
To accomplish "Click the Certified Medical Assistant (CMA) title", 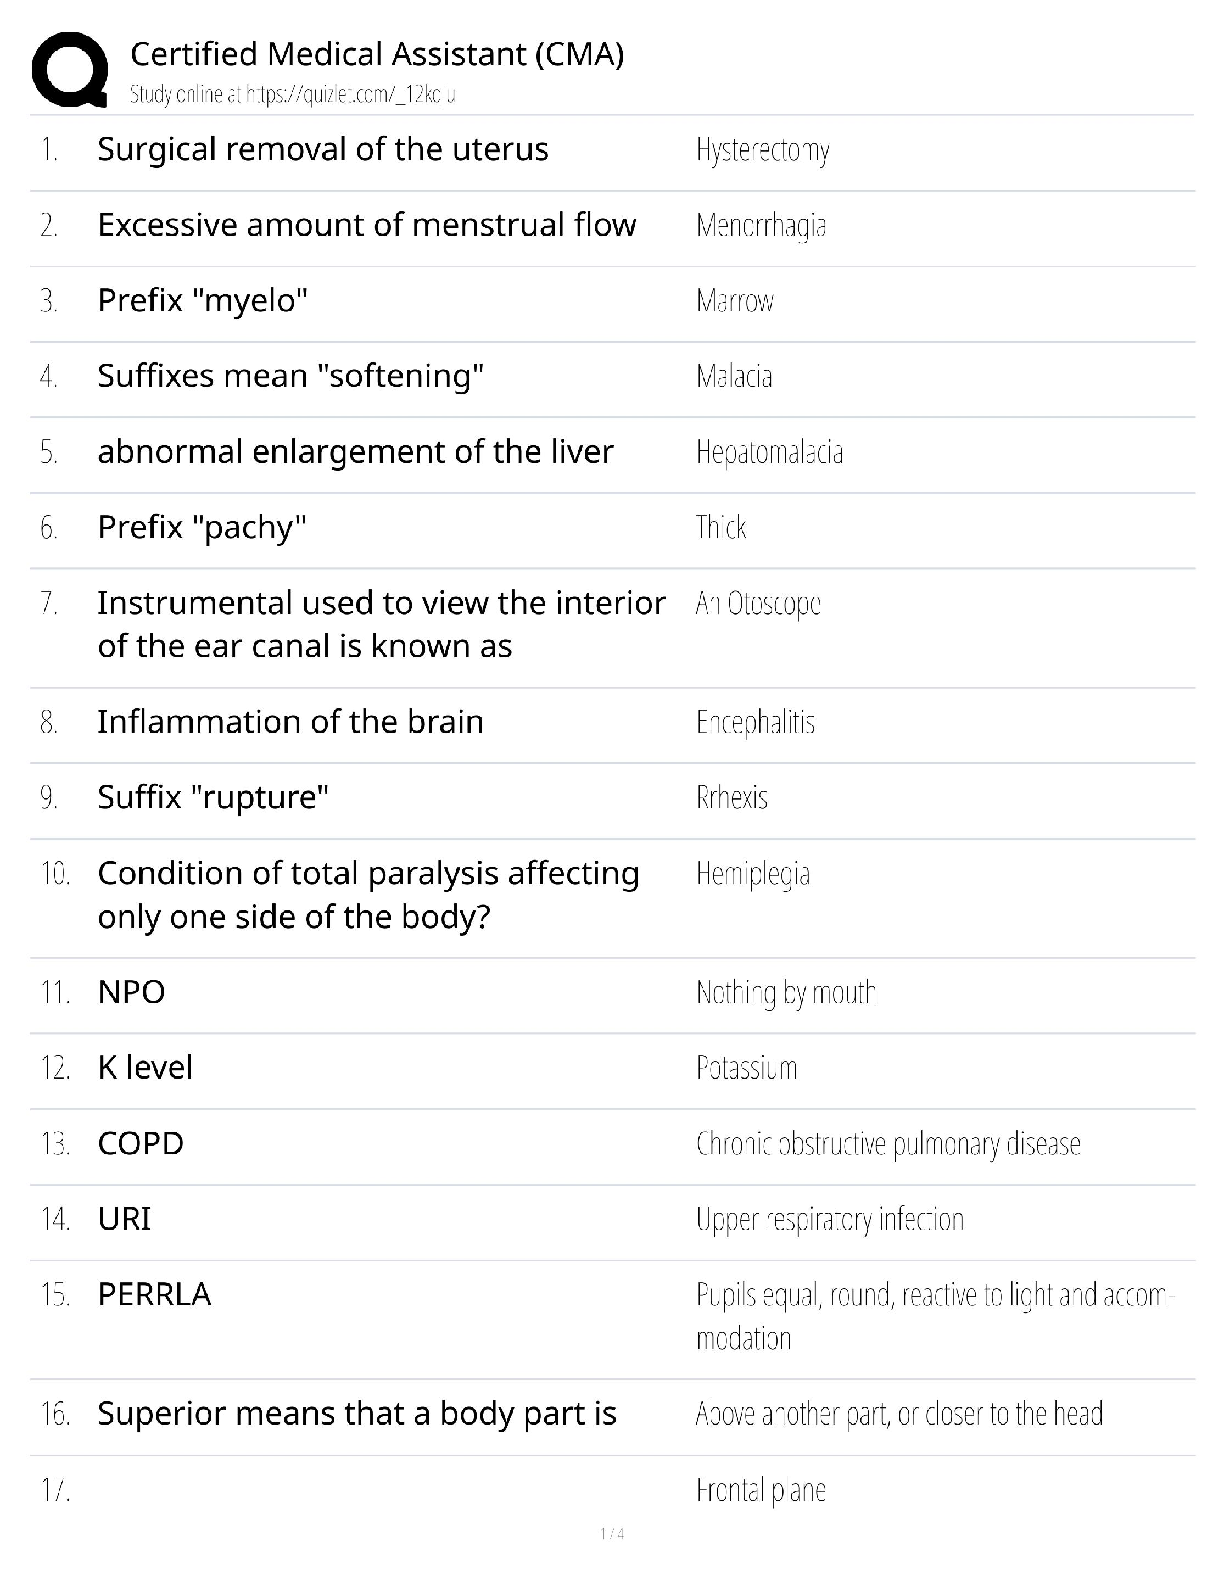I will click(x=377, y=54).
